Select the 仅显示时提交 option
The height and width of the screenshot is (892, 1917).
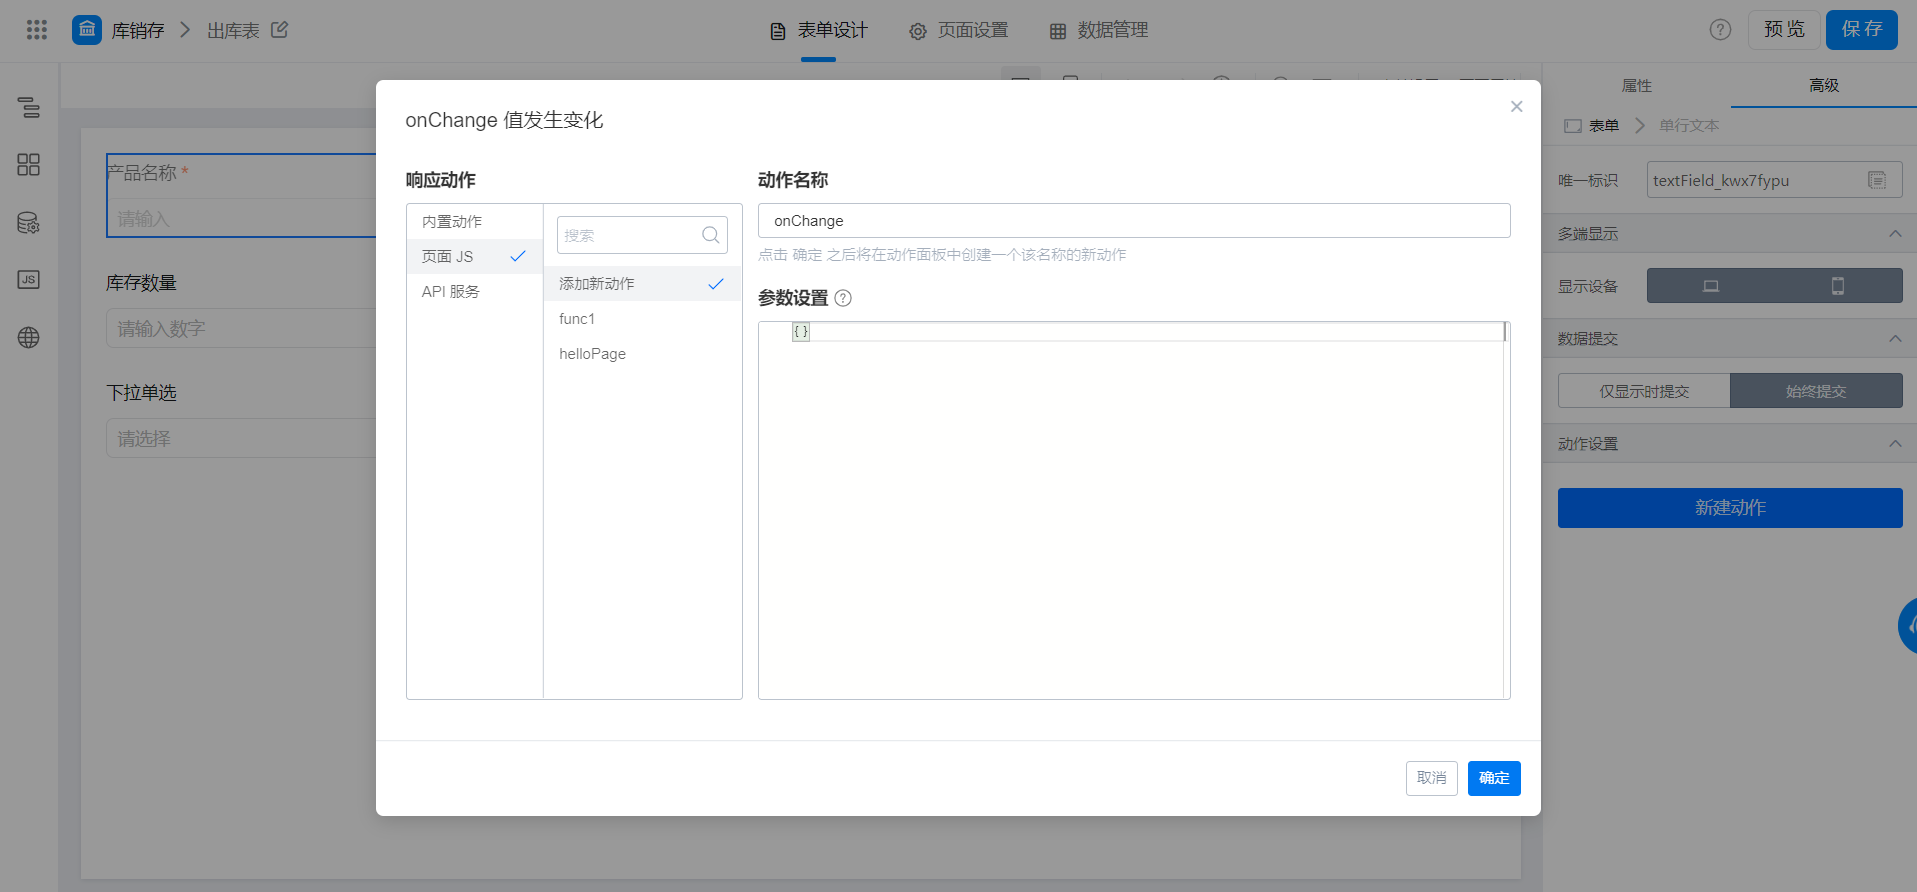click(x=1644, y=391)
